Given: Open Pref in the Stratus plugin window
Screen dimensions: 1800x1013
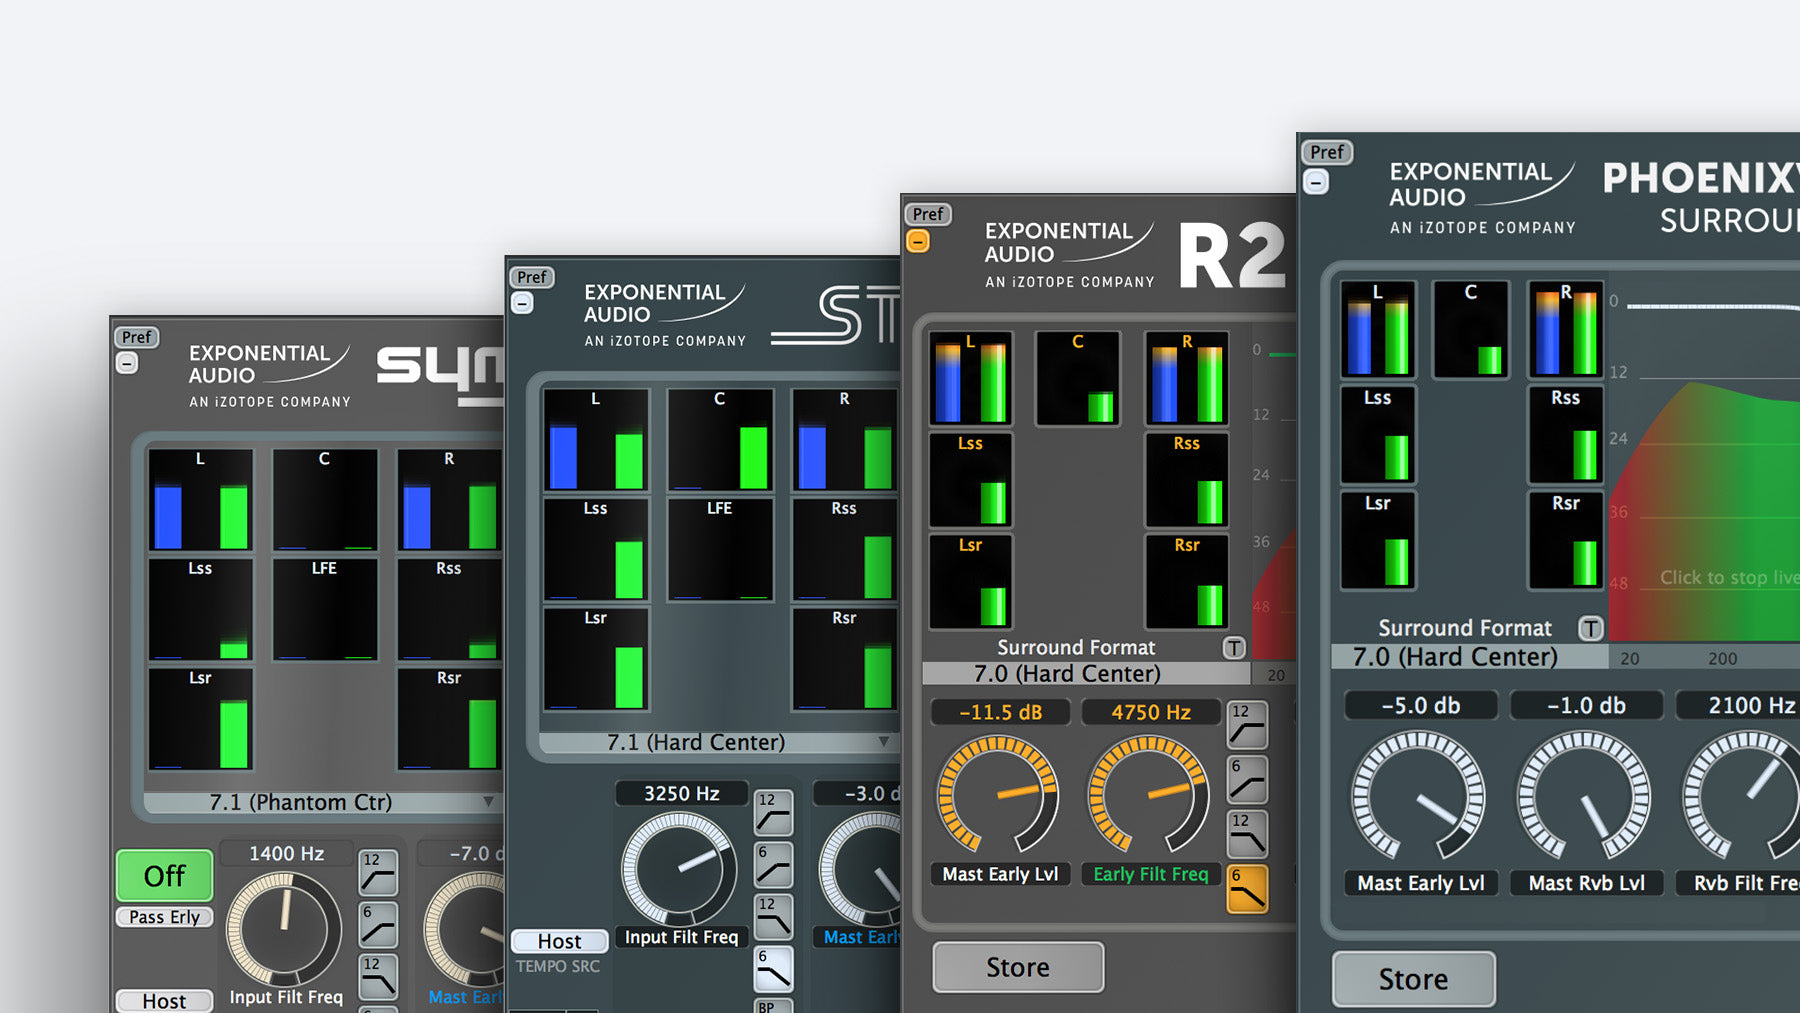Looking at the screenshot, I should [532, 277].
